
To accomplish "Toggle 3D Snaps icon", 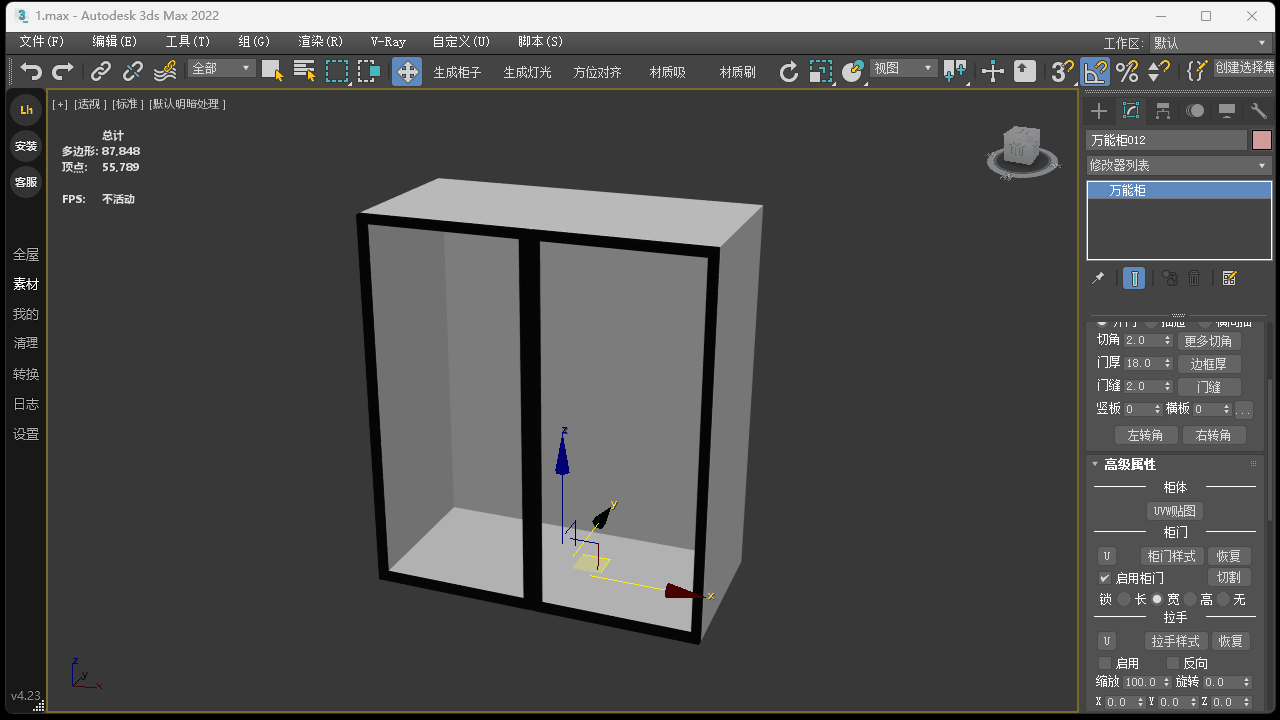I will coord(1063,71).
